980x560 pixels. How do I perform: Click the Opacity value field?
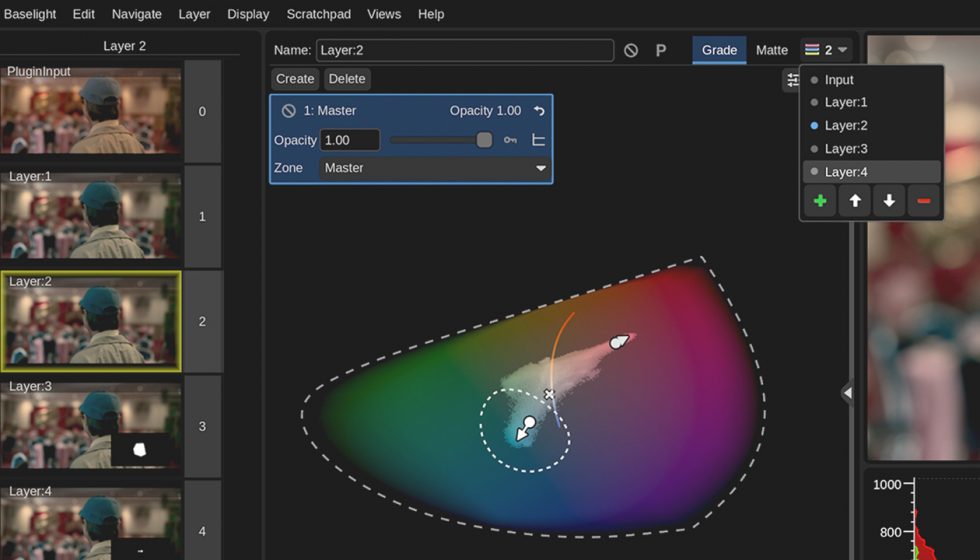coord(349,140)
